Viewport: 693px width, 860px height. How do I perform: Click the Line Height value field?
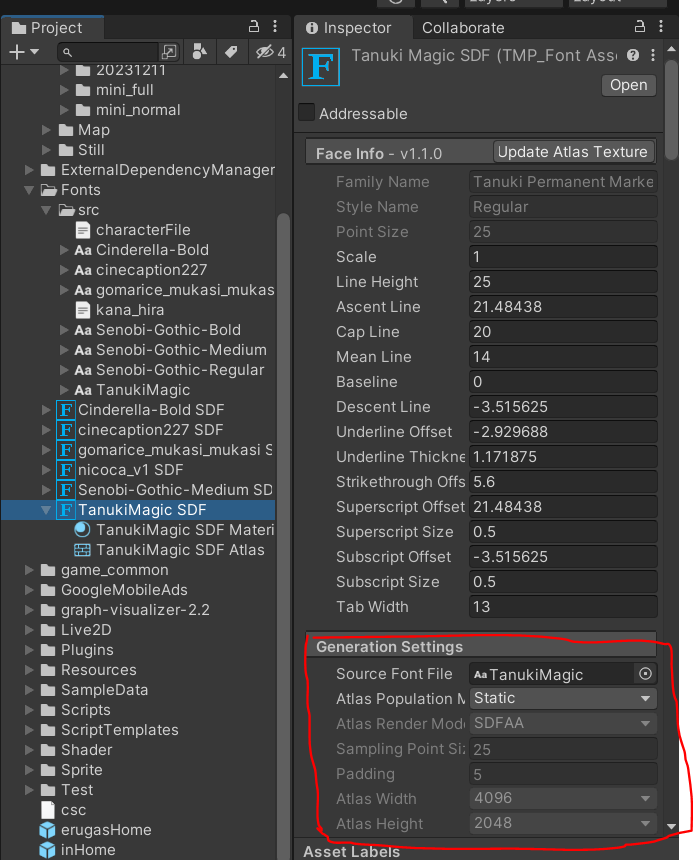(563, 282)
